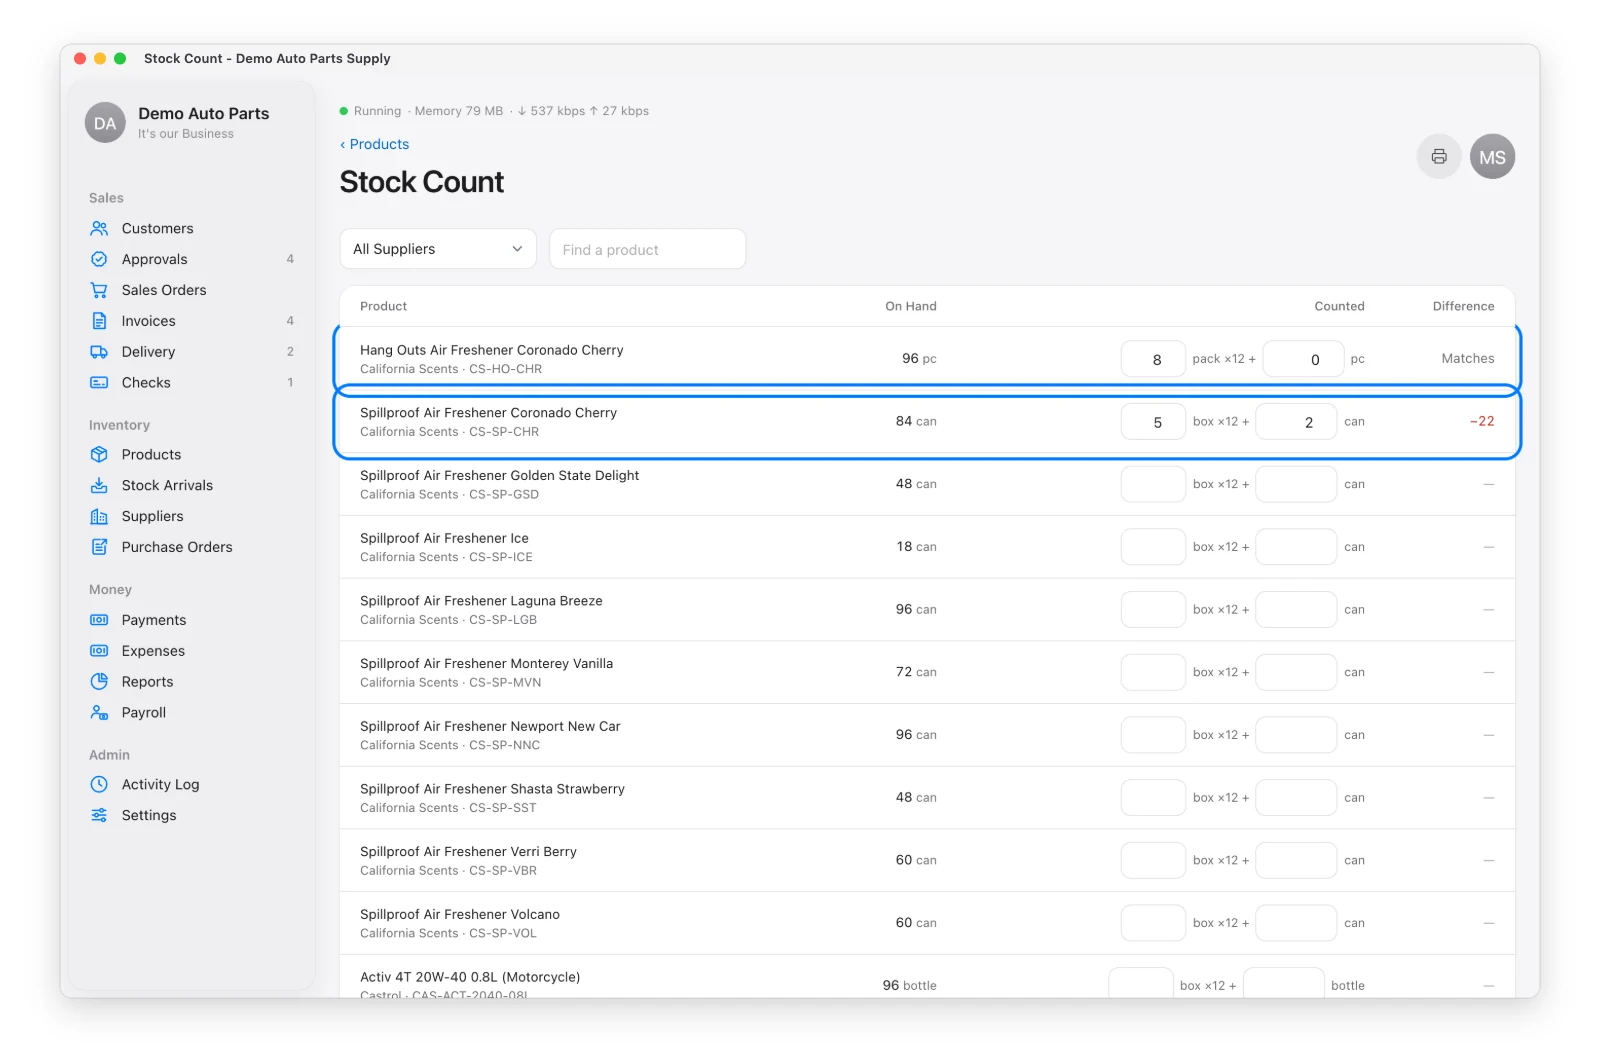Open the MS user avatar menu
This screenshot has height=1043, width=1600.
[x=1492, y=157]
